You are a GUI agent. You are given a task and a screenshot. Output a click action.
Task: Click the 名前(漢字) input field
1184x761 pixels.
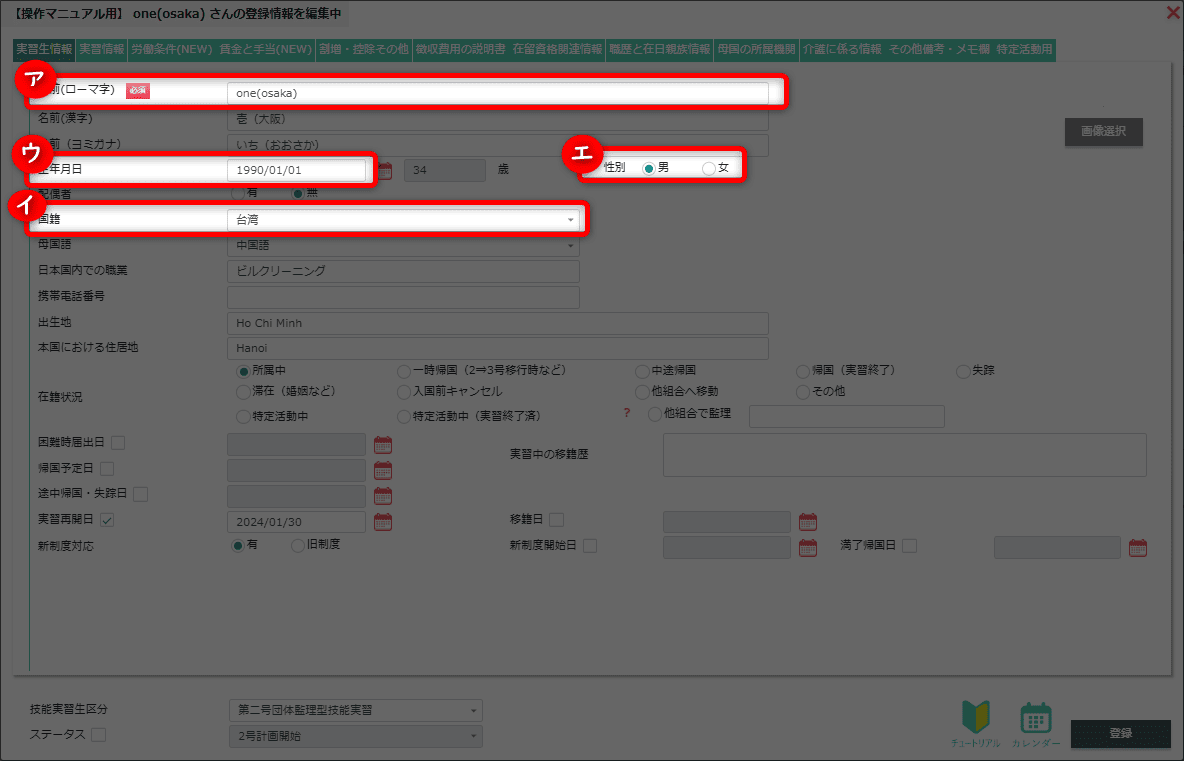coord(498,119)
